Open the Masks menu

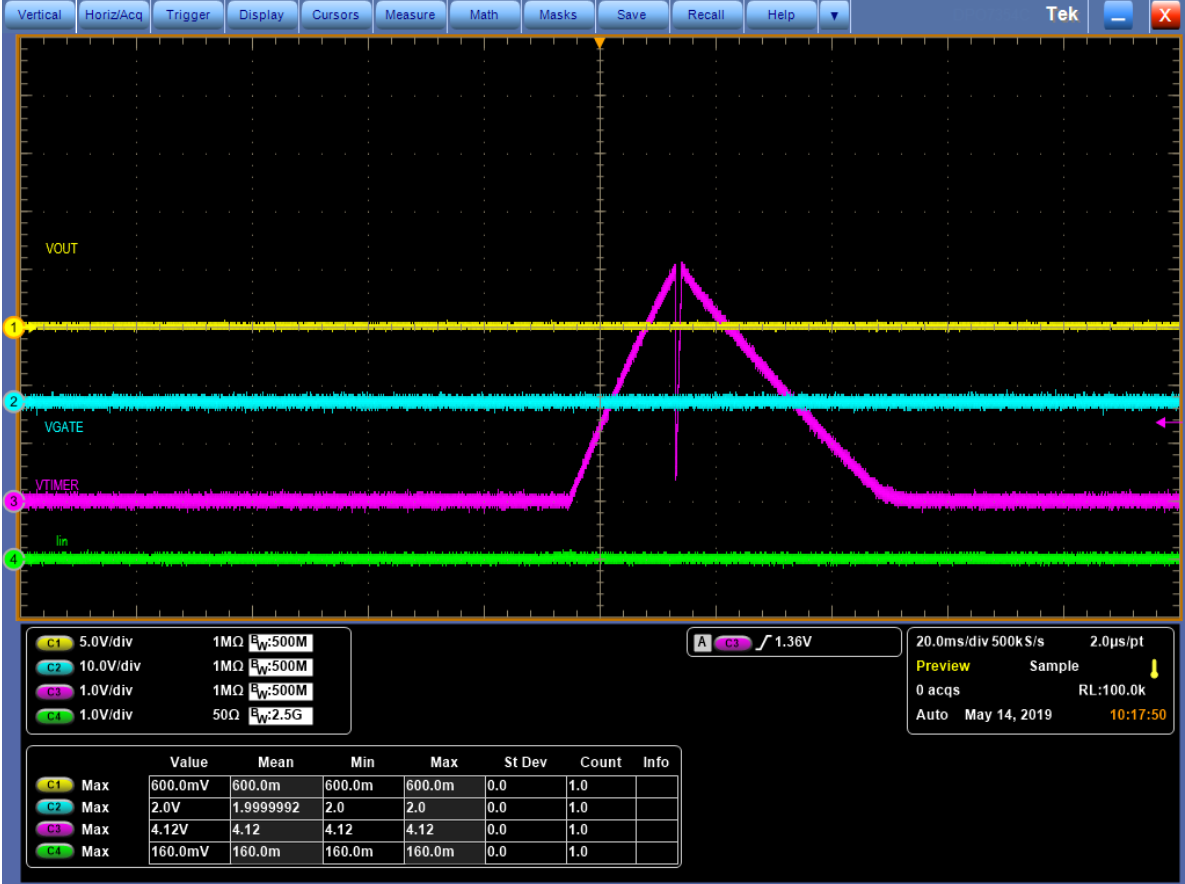pos(558,15)
